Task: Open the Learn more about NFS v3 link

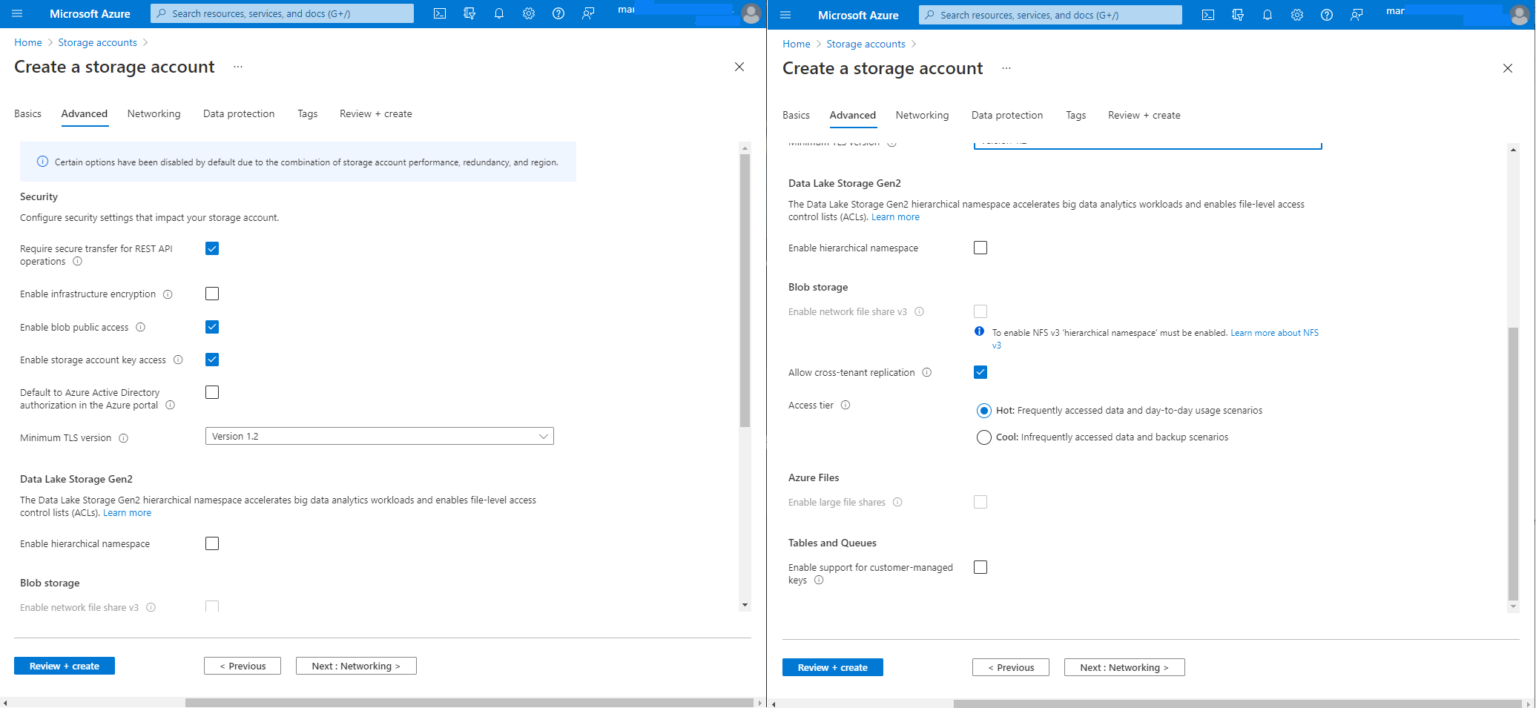Action: point(1274,331)
